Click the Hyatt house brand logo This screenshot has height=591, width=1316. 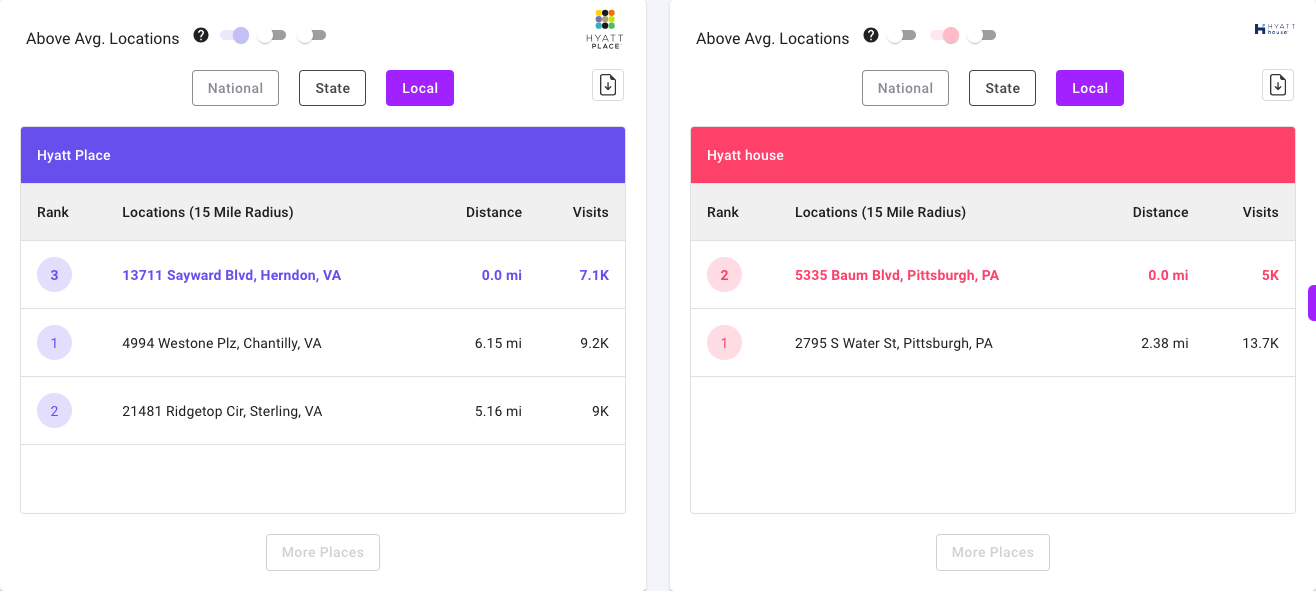pyautogui.click(x=1274, y=29)
